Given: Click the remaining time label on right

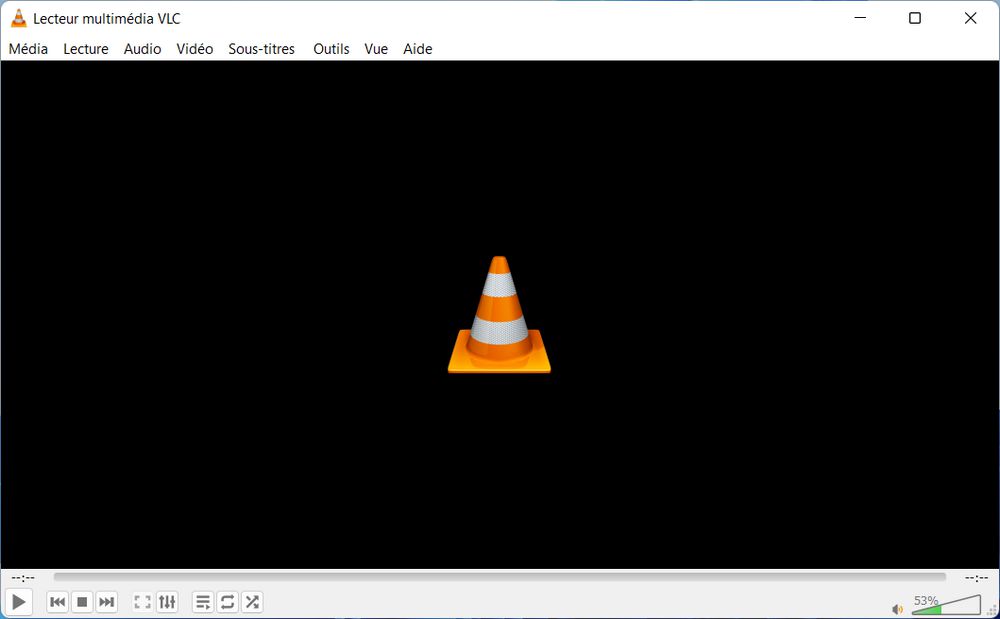Looking at the screenshot, I should [976, 578].
